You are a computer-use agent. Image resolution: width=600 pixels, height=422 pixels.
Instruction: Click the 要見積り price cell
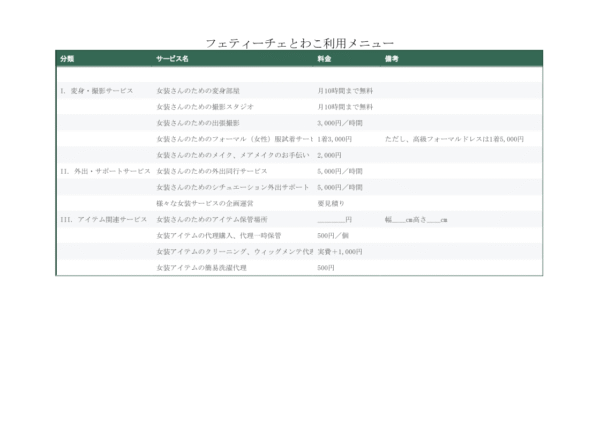pos(331,203)
